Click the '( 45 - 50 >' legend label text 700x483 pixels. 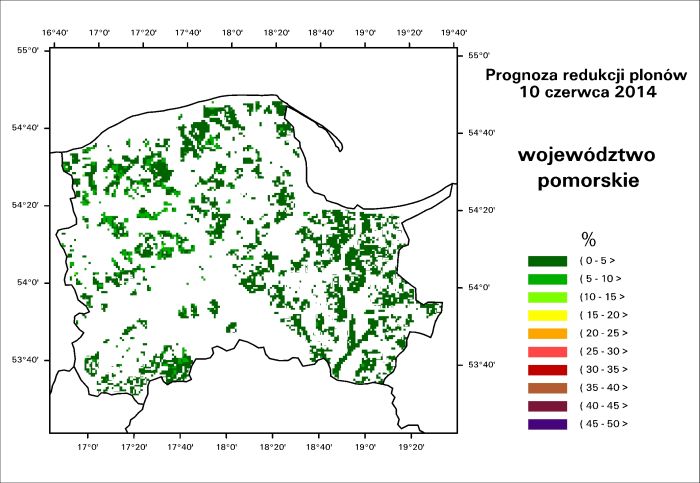(x=601, y=424)
